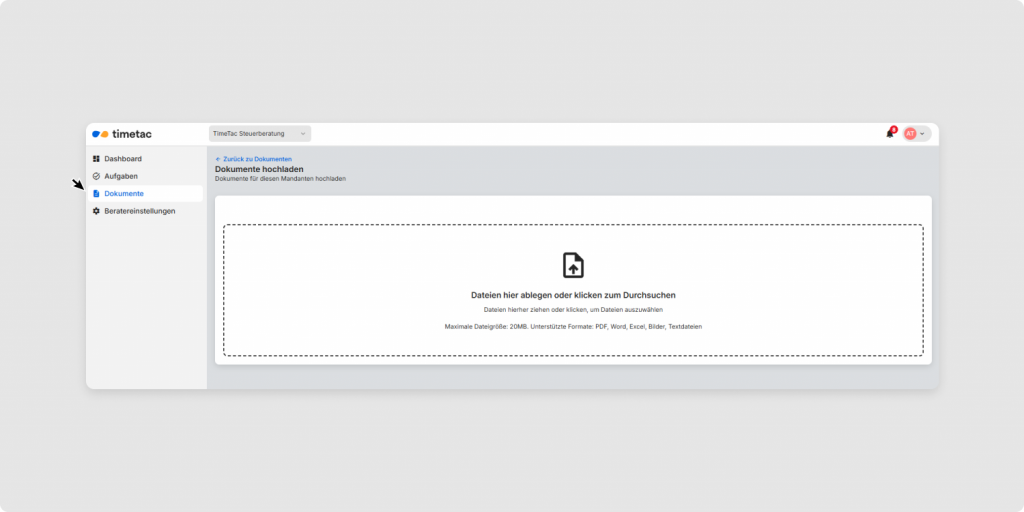Click the Dokumente file icon in sidebar
The image size is (1024, 512).
point(96,194)
